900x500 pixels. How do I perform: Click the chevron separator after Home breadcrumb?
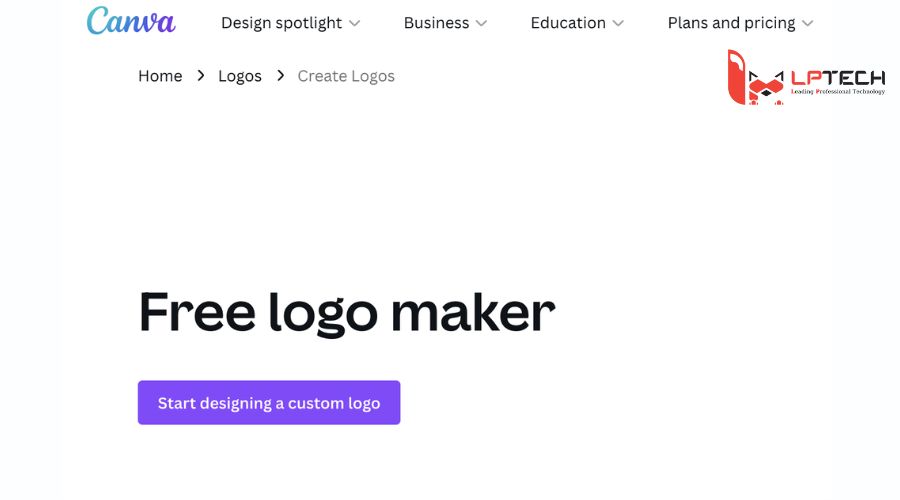(201, 76)
